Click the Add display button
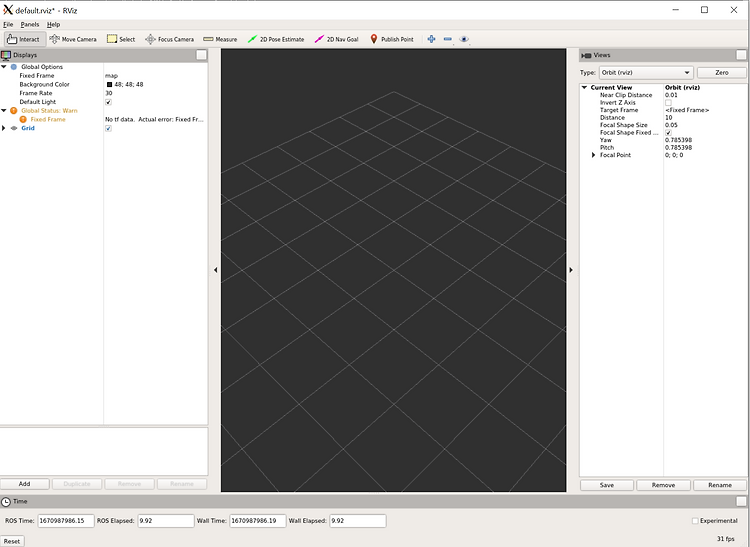 pyautogui.click(x=24, y=484)
